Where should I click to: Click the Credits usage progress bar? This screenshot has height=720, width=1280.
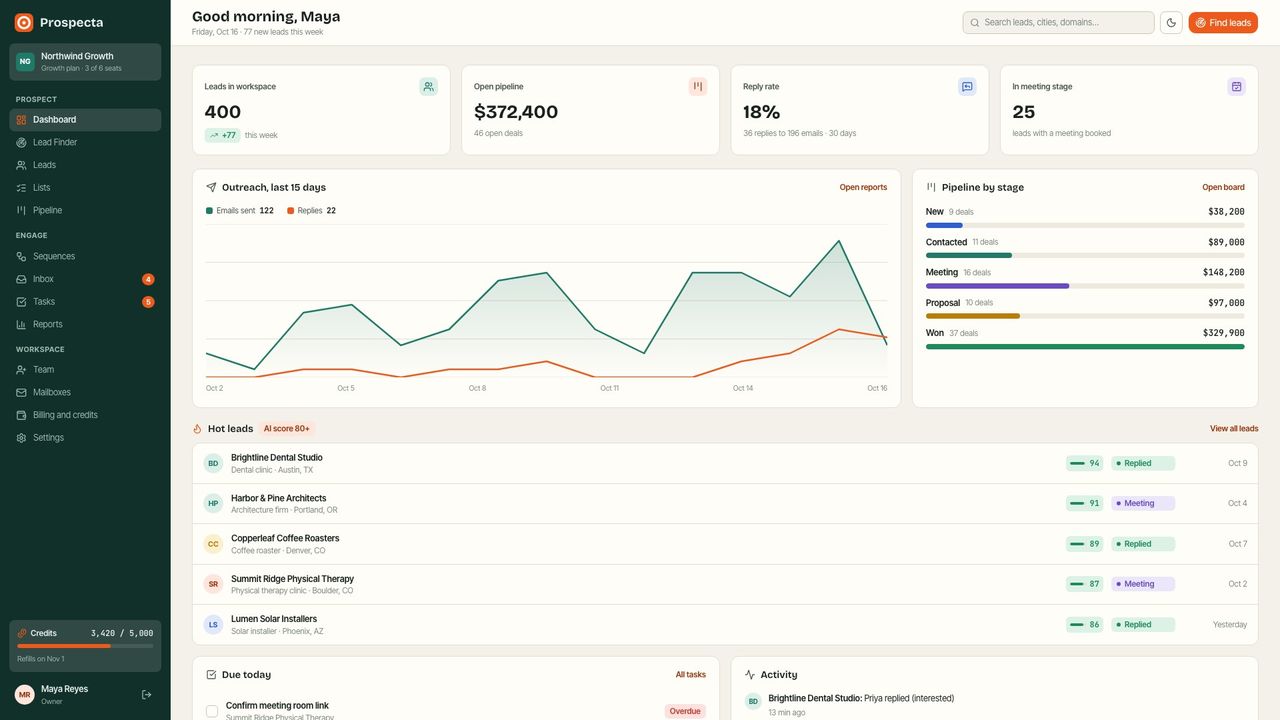pyautogui.click(x=85, y=646)
